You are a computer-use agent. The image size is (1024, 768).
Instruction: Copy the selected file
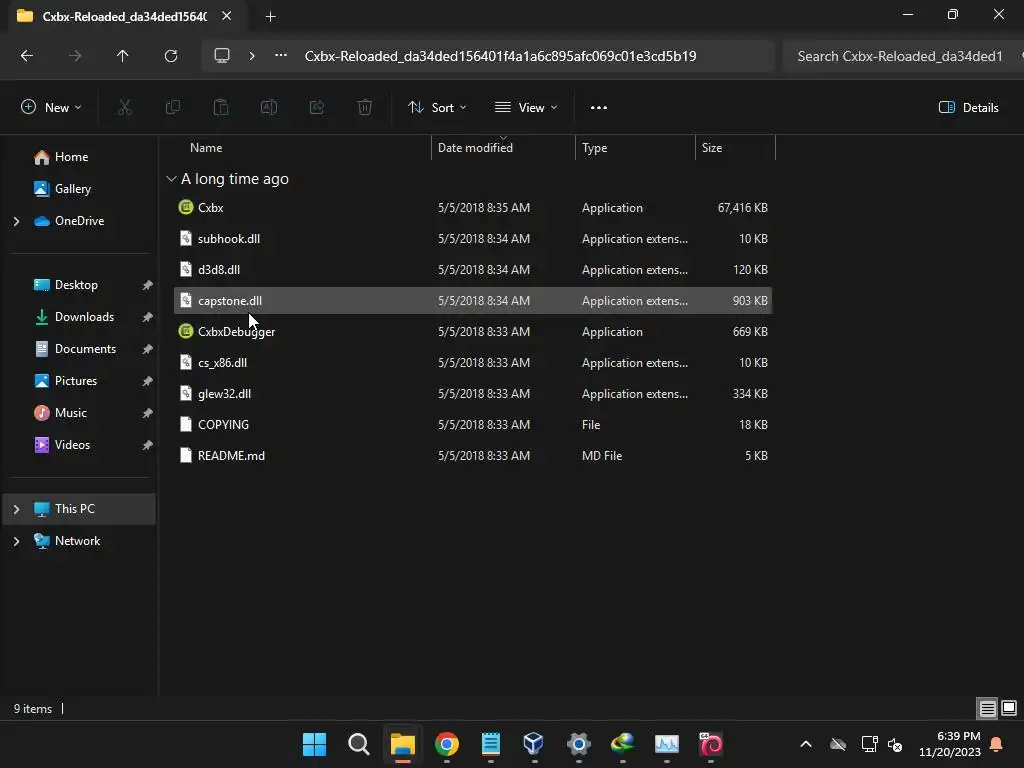pos(172,108)
